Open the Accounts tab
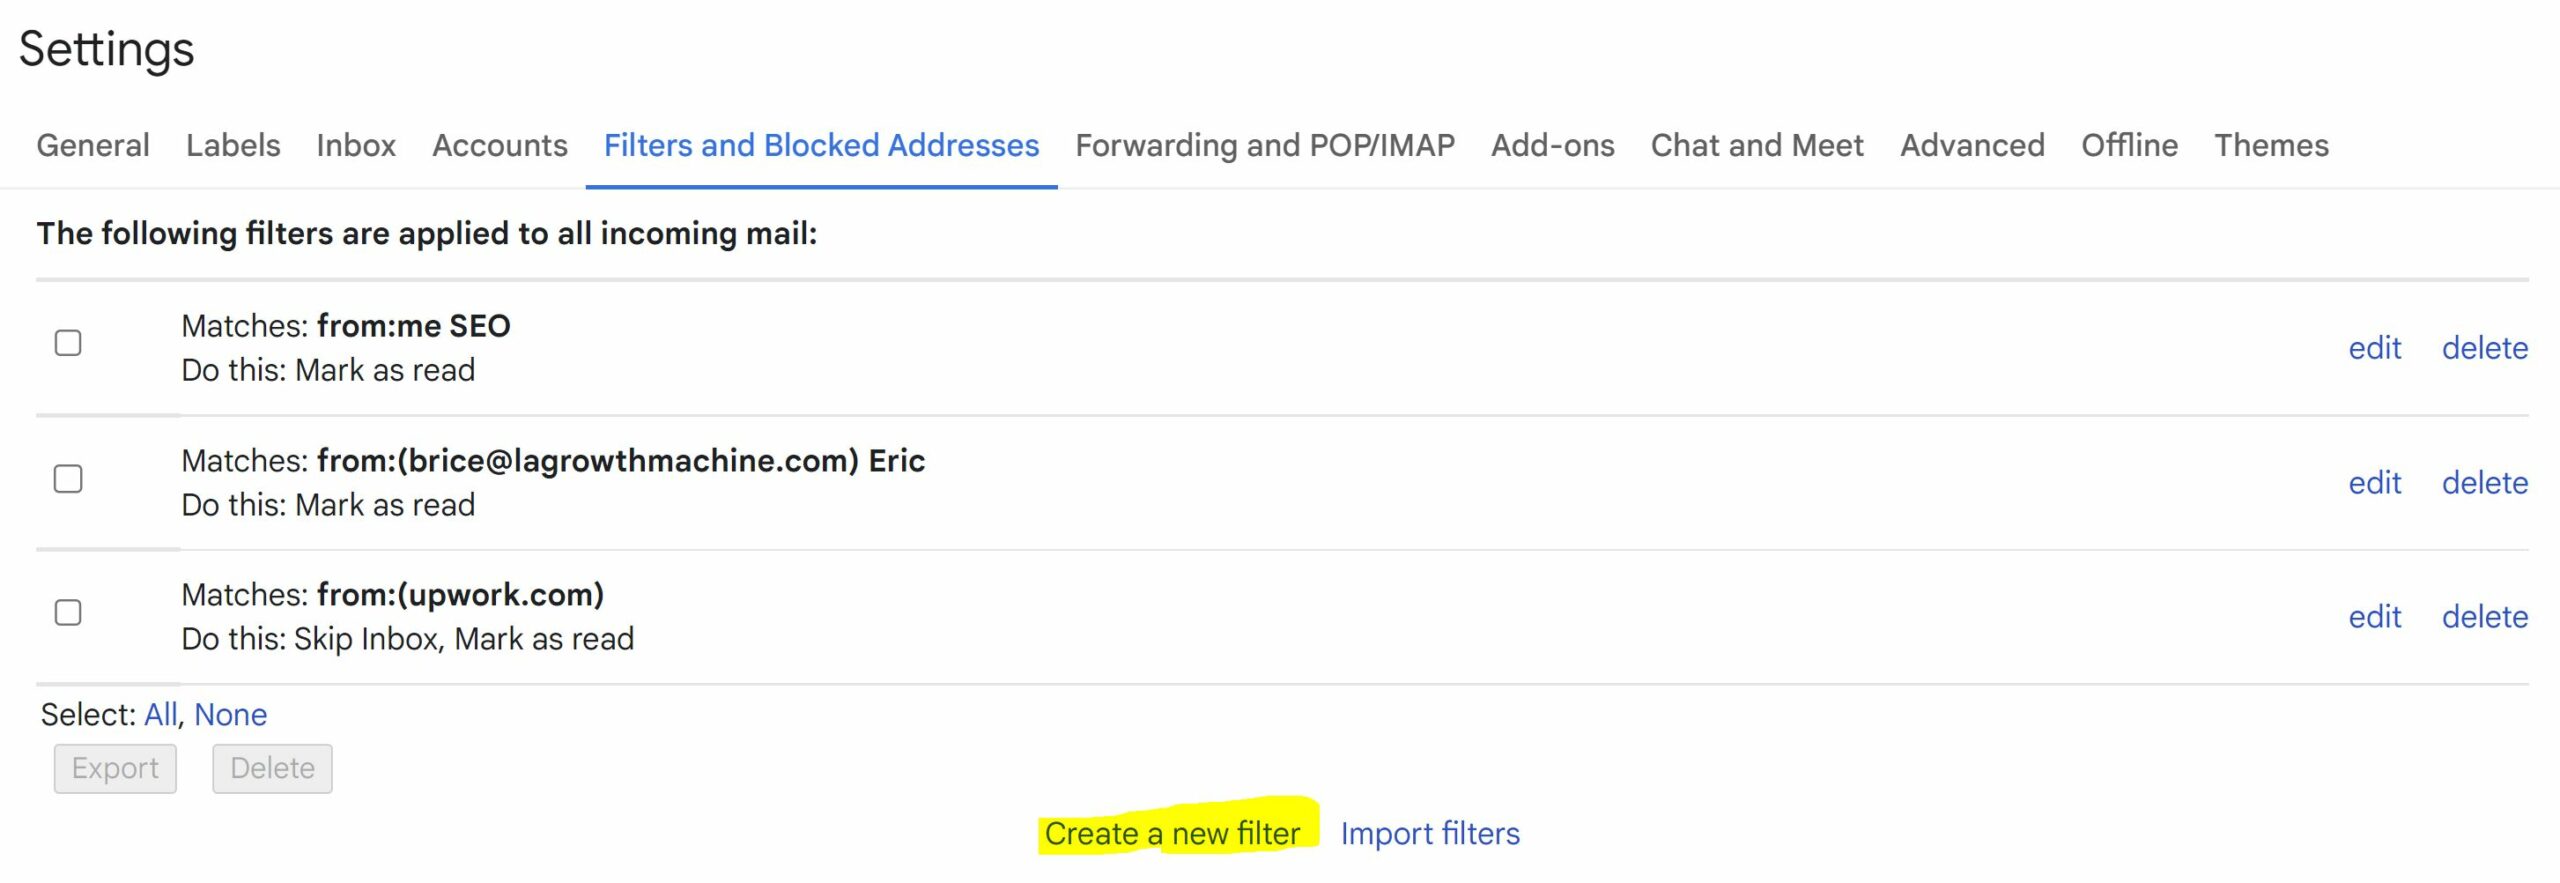 click(500, 146)
